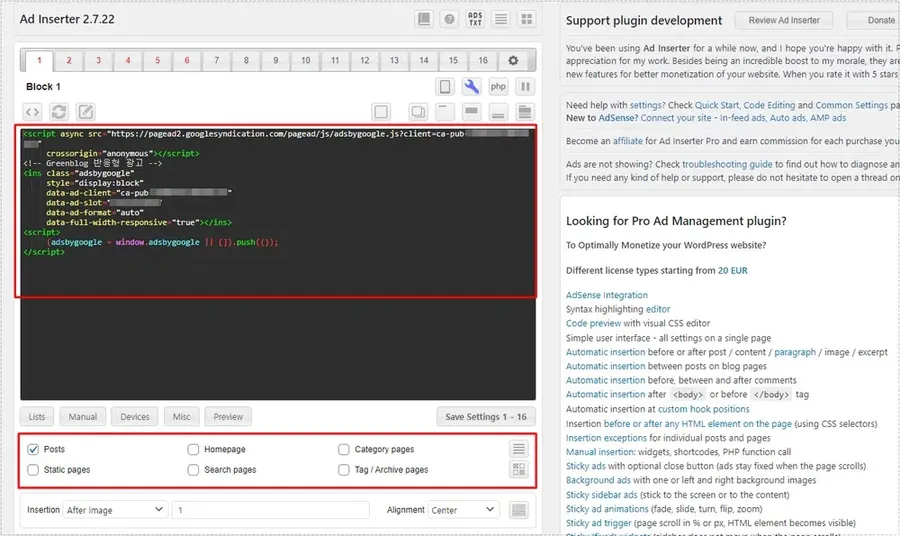Click the insertion number field containing 1
The width and height of the screenshot is (900, 536).
click(270, 510)
